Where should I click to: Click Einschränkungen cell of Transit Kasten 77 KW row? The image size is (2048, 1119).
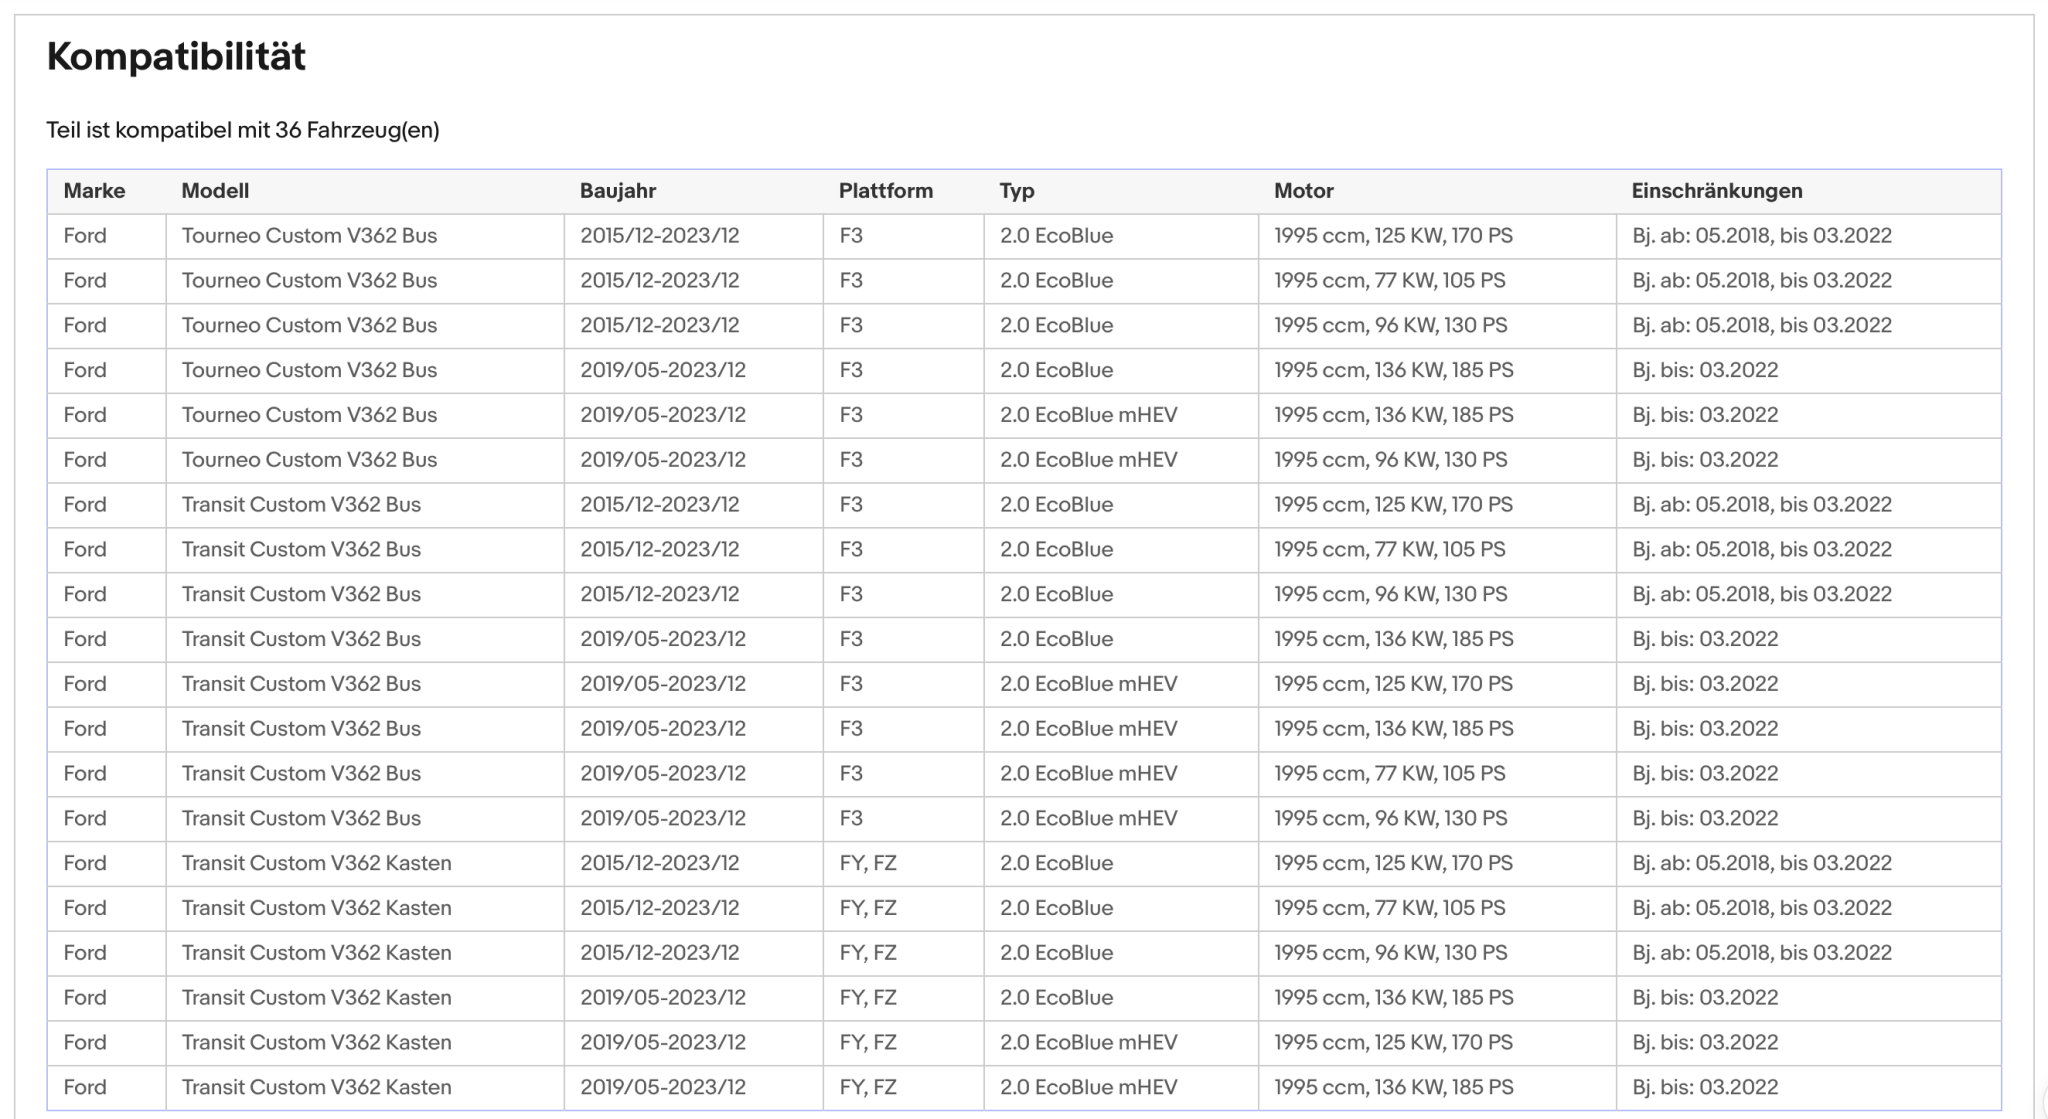[1809, 908]
